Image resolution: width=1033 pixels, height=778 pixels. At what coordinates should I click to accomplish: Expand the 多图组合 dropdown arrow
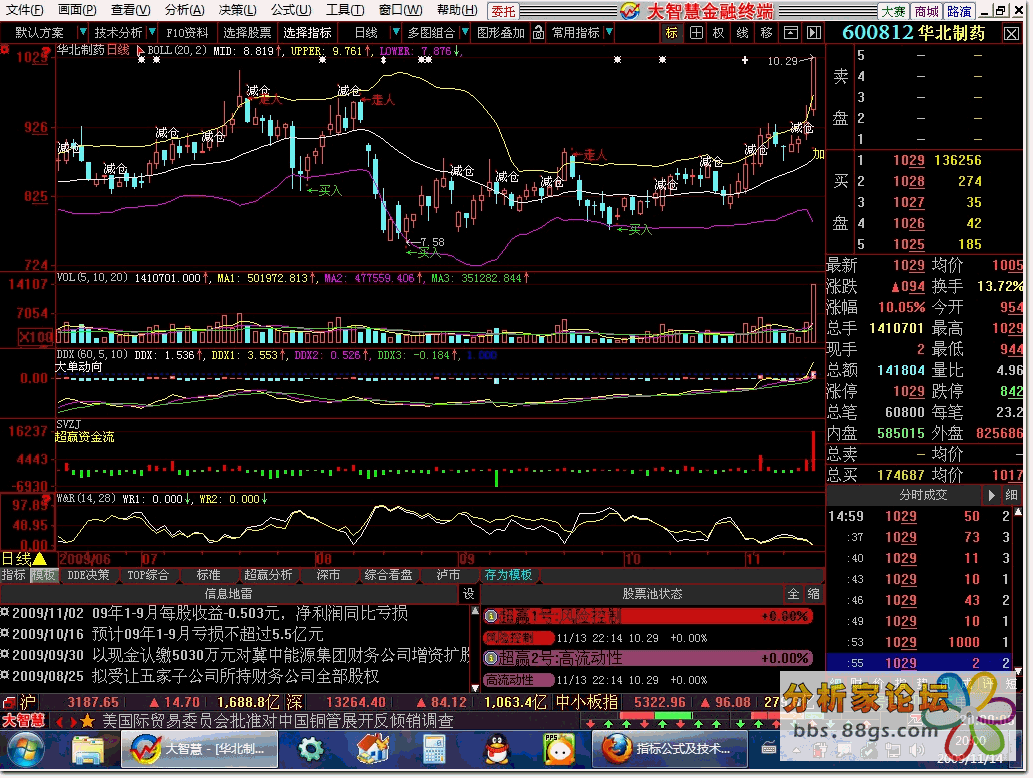pos(465,32)
